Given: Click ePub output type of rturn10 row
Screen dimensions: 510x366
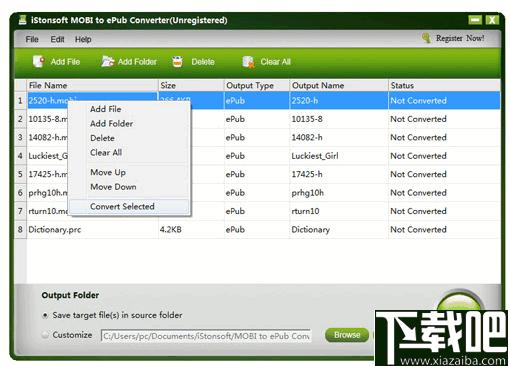Looking at the screenshot, I should (x=235, y=211).
